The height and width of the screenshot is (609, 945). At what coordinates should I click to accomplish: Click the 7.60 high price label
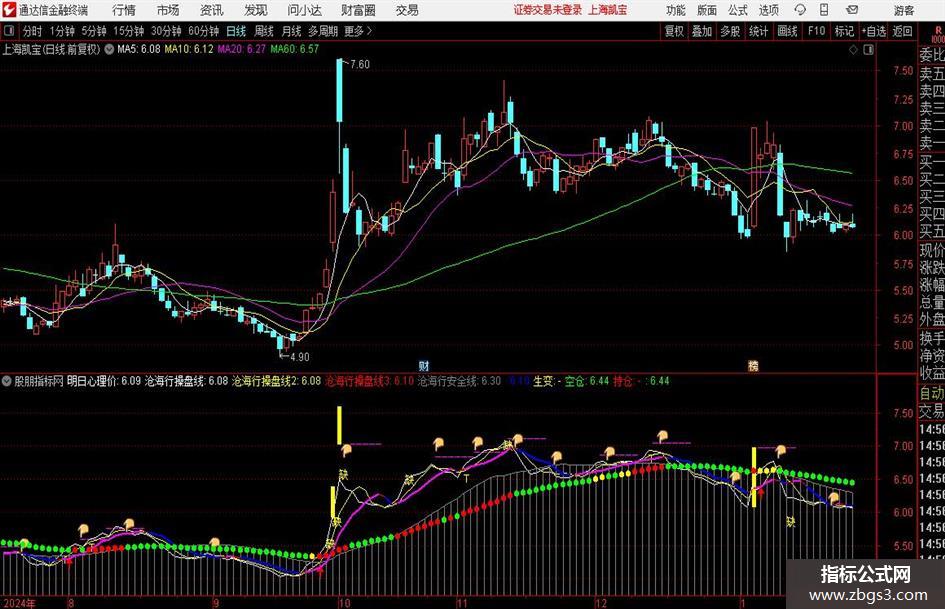click(359, 64)
